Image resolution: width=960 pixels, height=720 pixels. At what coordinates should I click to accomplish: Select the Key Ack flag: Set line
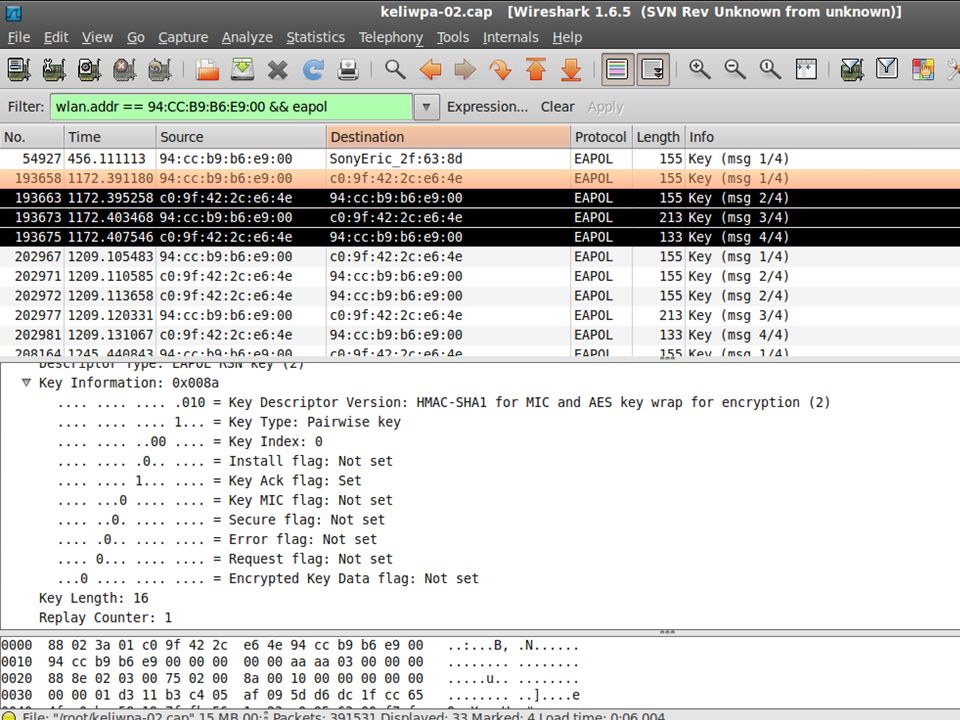tap(209, 481)
